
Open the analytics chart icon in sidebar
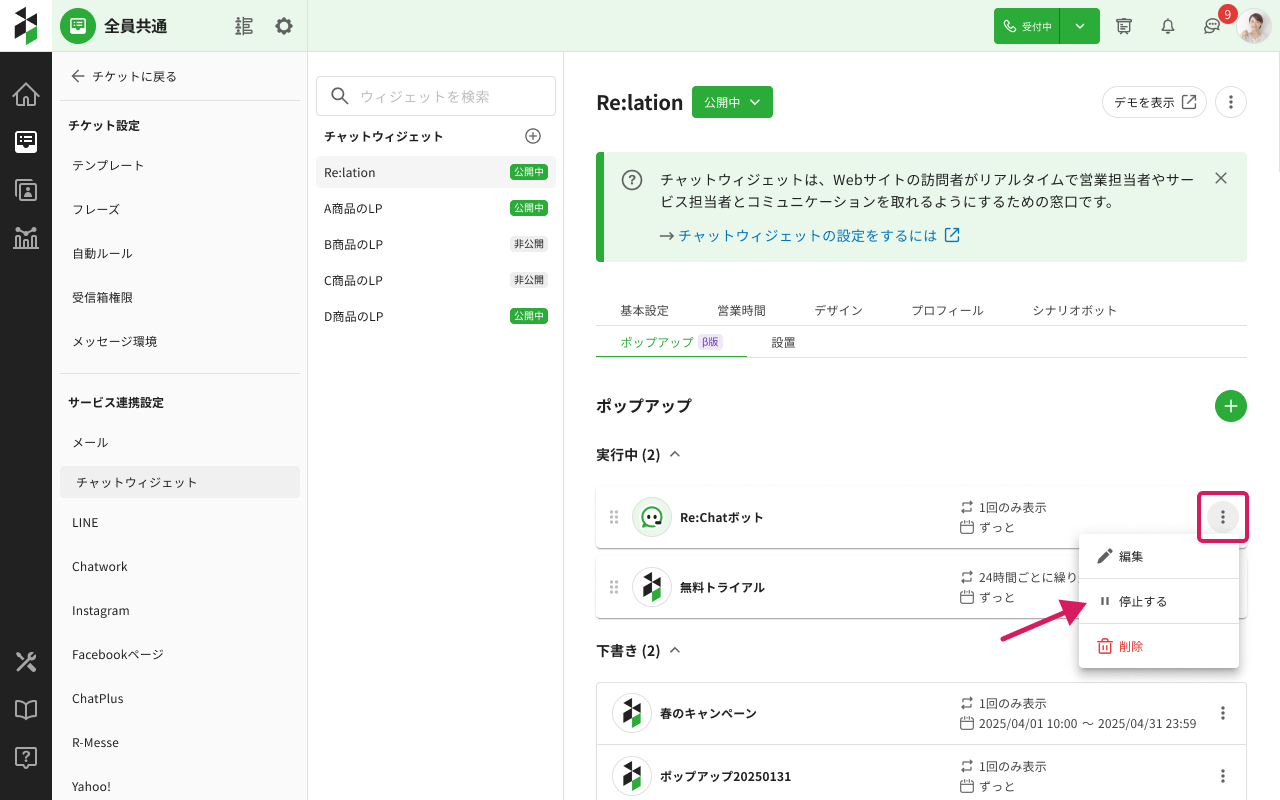(26, 238)
